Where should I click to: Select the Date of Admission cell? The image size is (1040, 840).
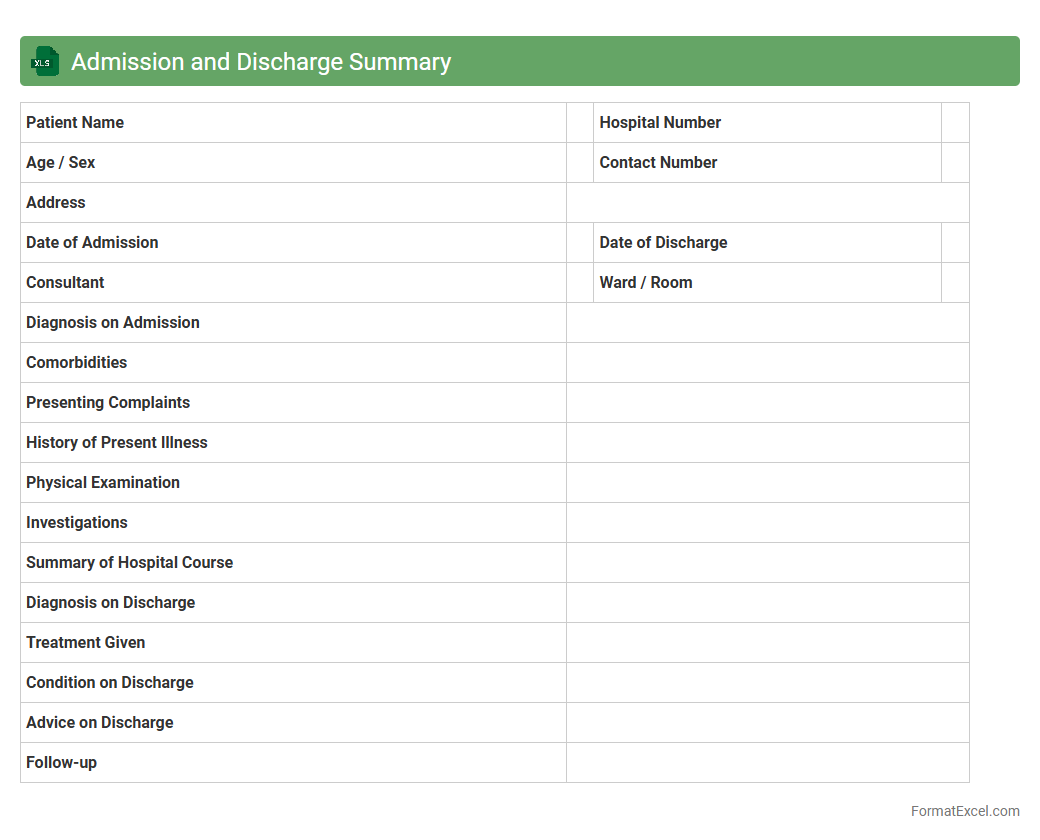coord(293,243)
